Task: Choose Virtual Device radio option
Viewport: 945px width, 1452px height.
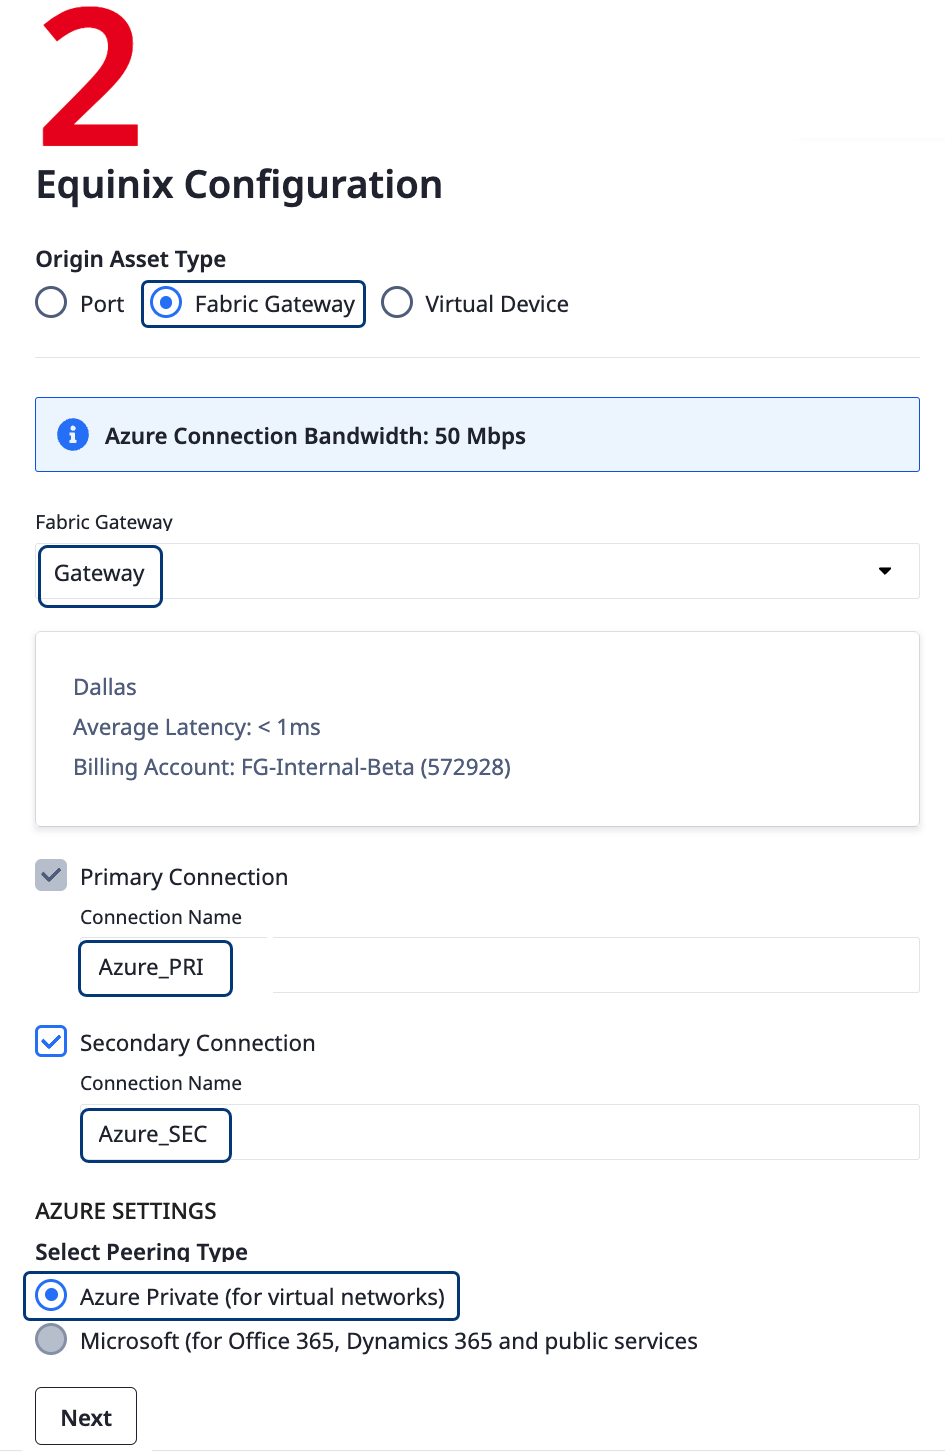Action: [x=397, y=303]
